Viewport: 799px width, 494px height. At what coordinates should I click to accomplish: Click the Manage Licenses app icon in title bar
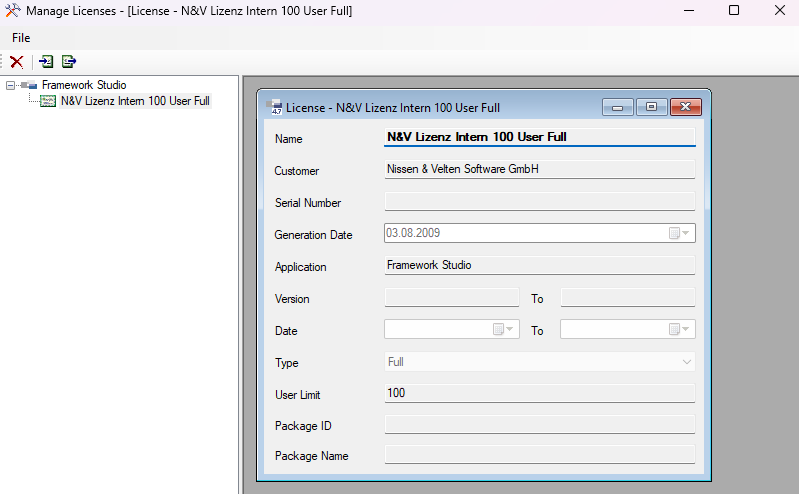pyautogui.click(x=13, y=11)
